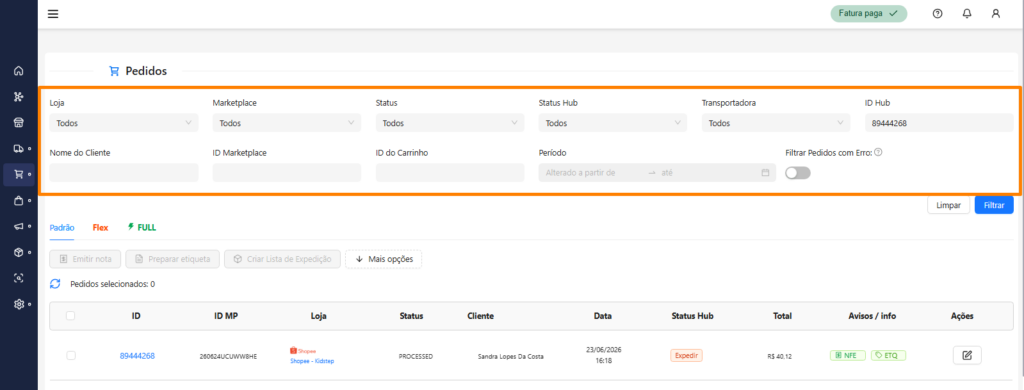Image resolution: width=1024 pixels, height=390 pixels.
Task: Click the Filtrar button
Action: click(994, 205)
